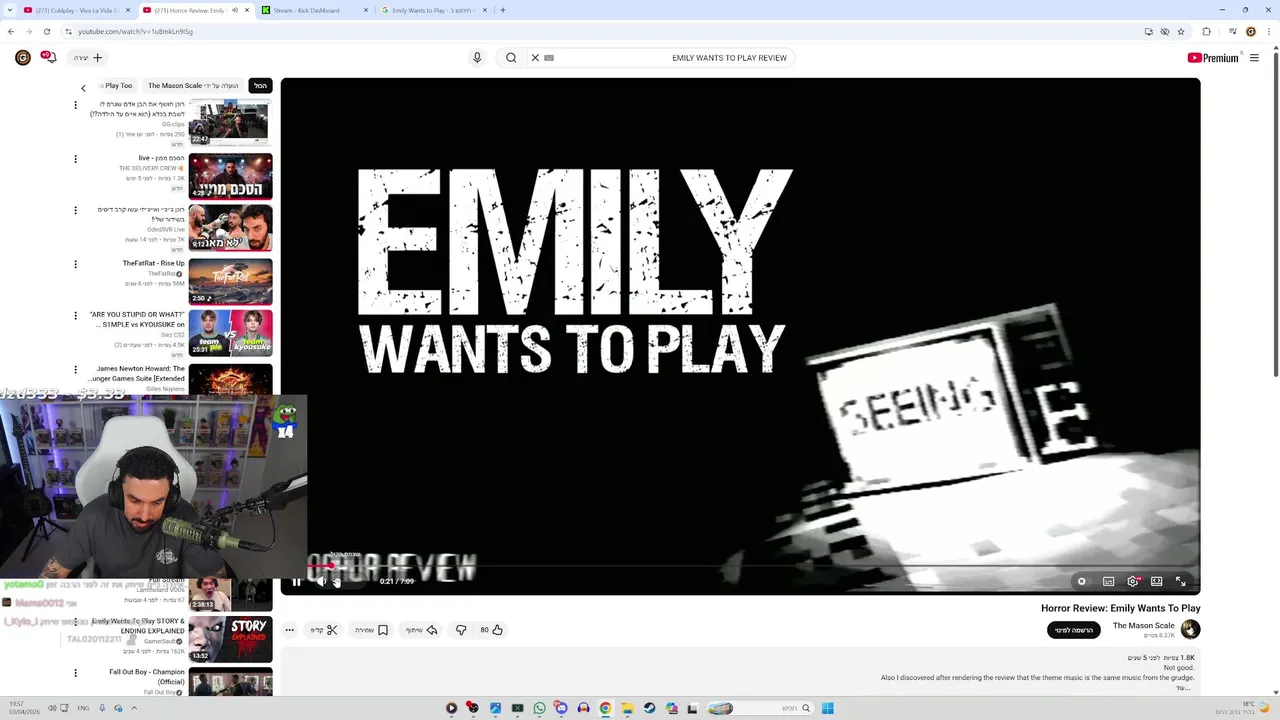Open Chrome extensions puzzle icon

coord(1207,31)
